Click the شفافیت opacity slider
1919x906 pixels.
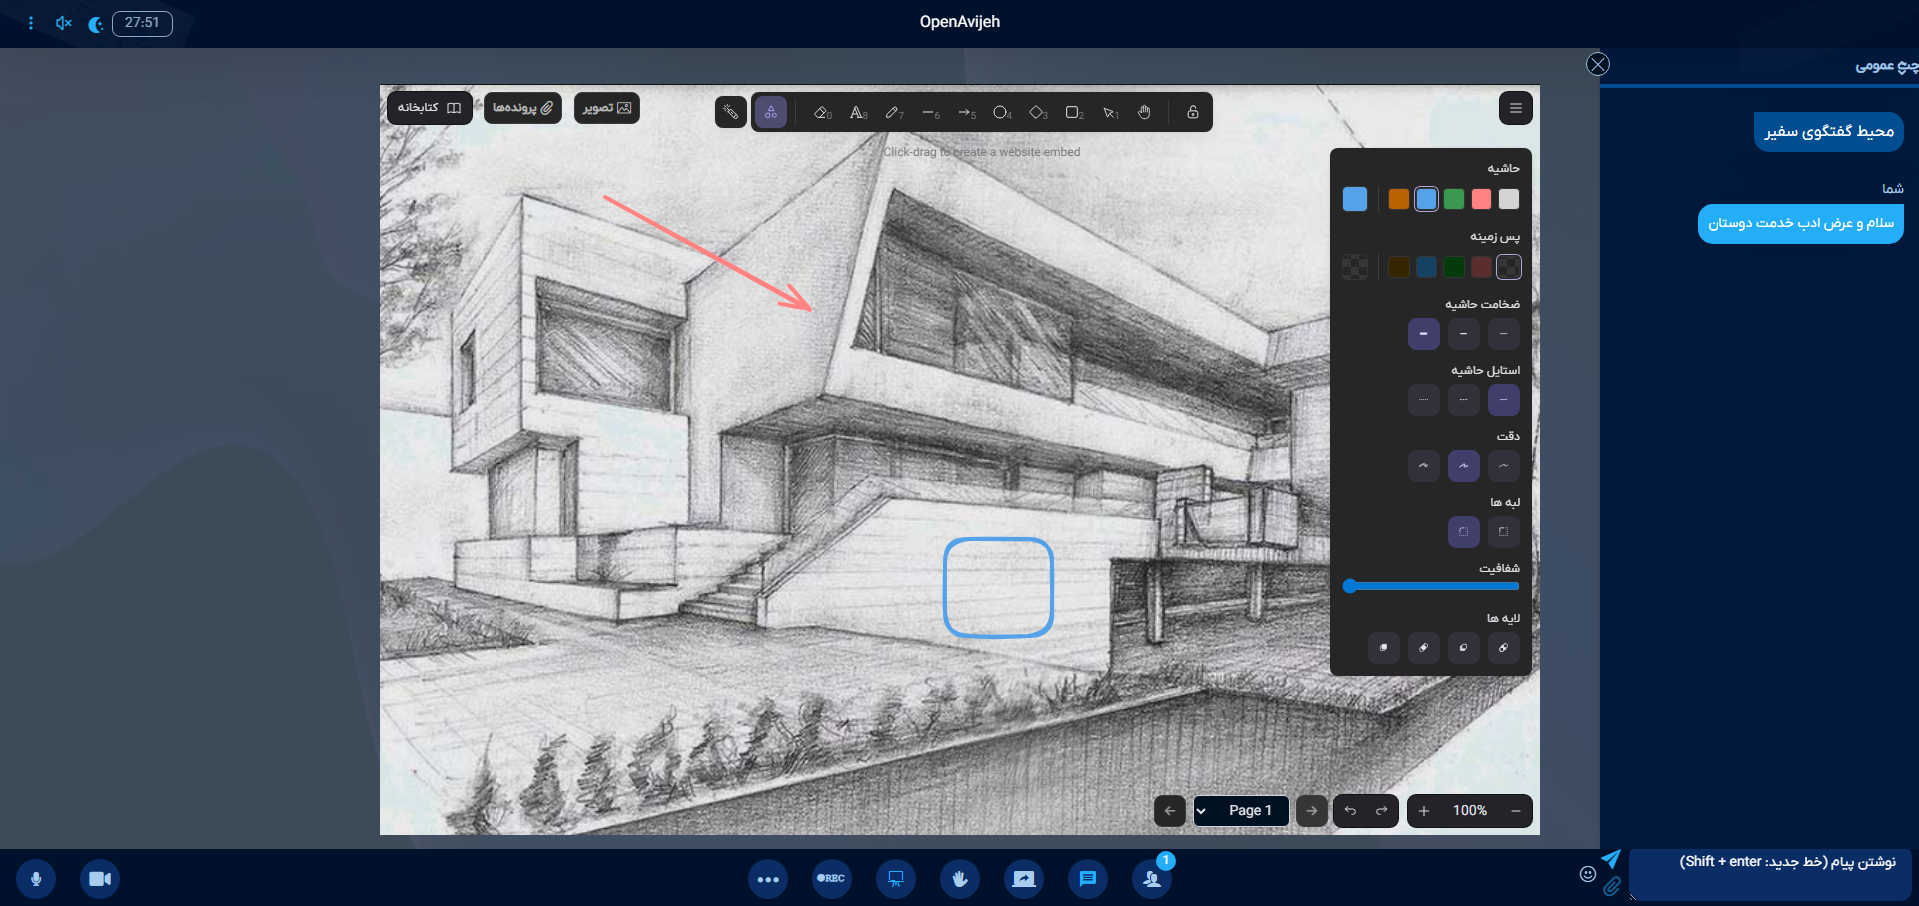[x=1431, y=586]
